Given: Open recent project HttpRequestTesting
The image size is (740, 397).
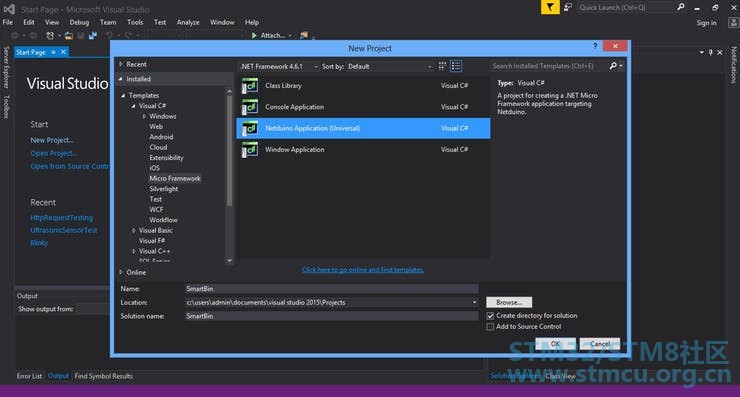Looking at the screenshot, I should point(61,218).
